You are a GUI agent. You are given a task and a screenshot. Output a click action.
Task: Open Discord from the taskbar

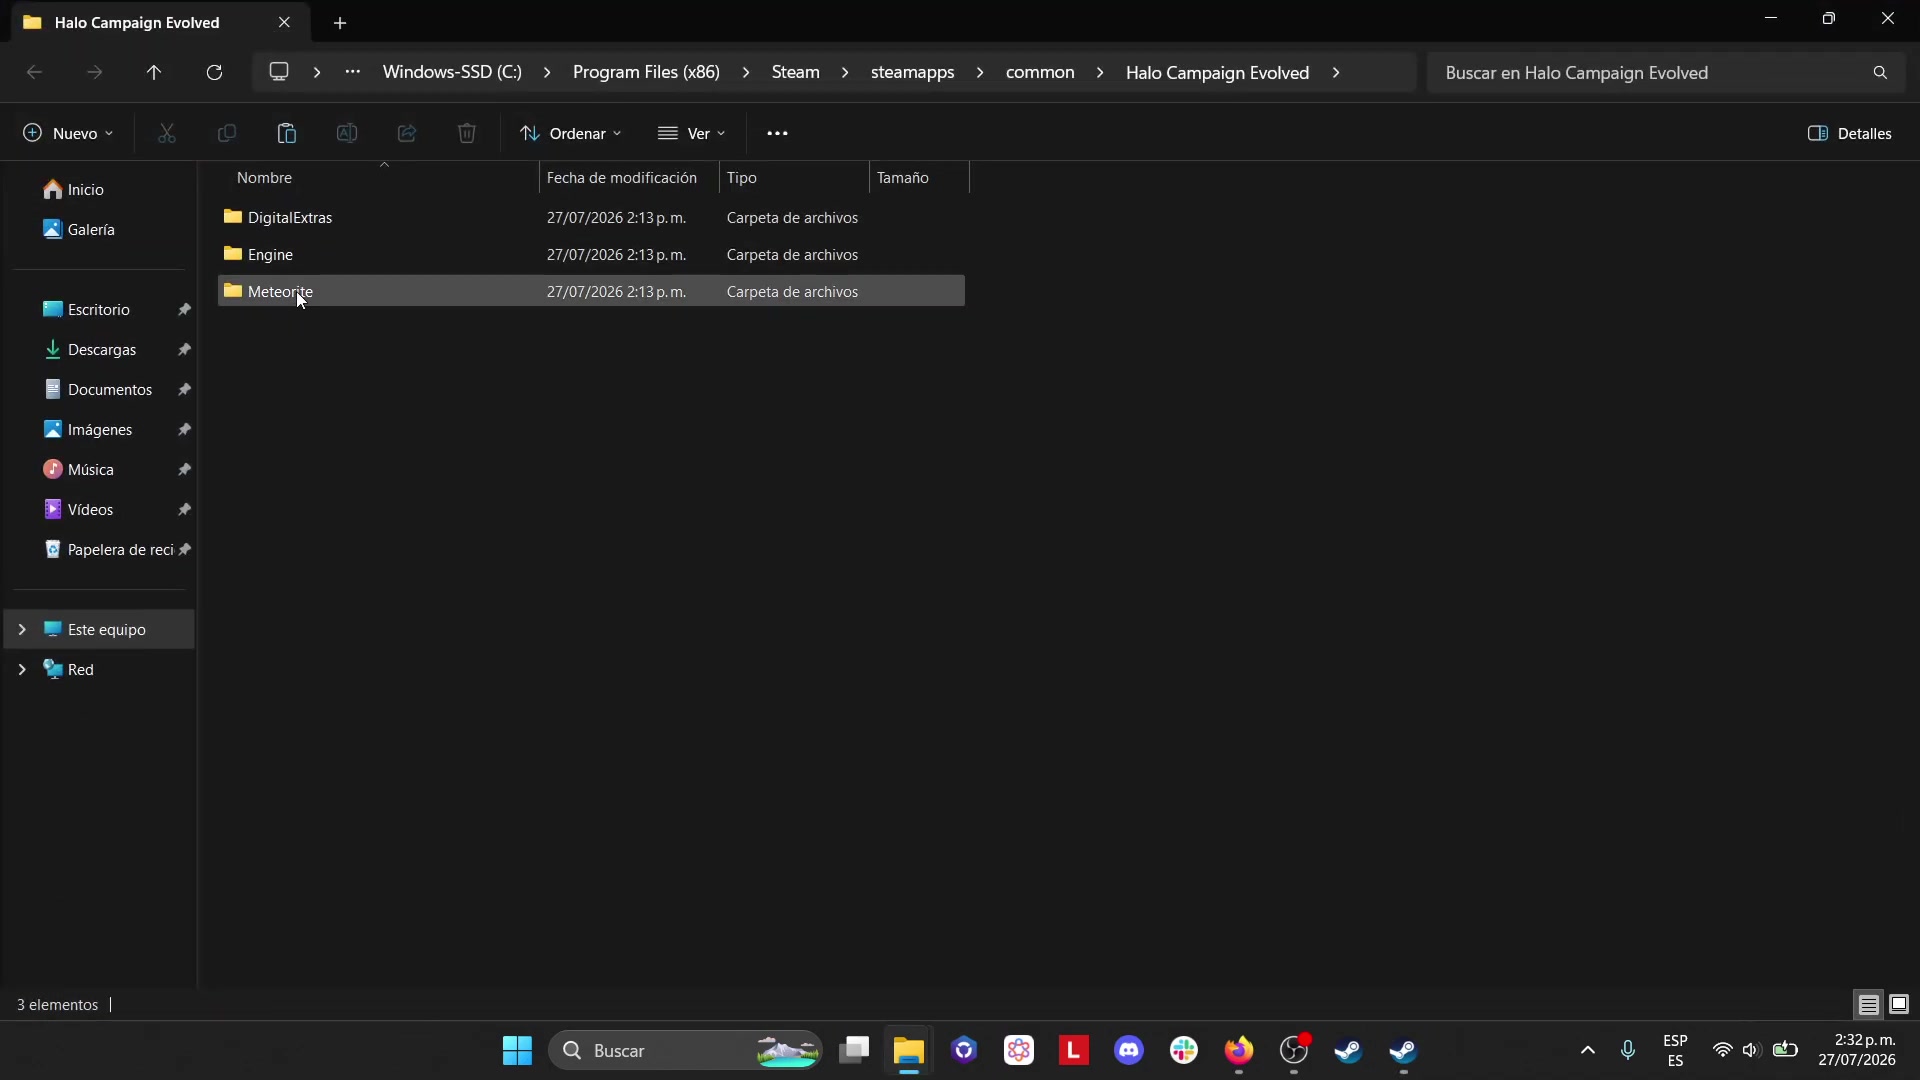click(1129, 1050)
